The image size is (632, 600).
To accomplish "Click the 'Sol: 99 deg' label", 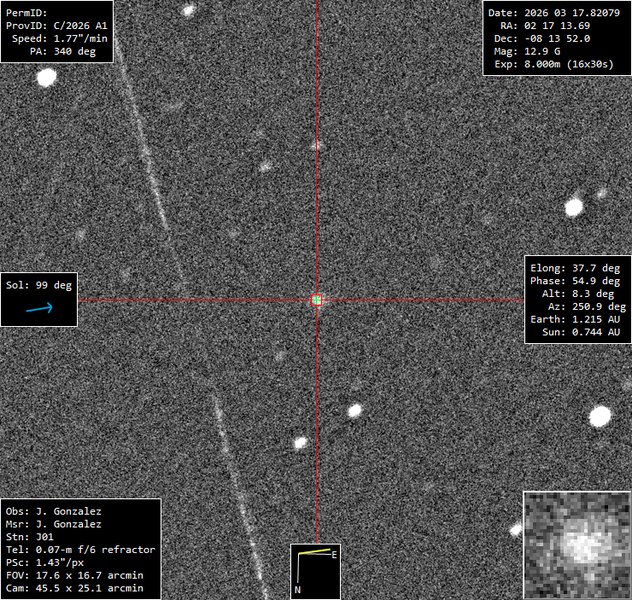I will coord(39,285).
